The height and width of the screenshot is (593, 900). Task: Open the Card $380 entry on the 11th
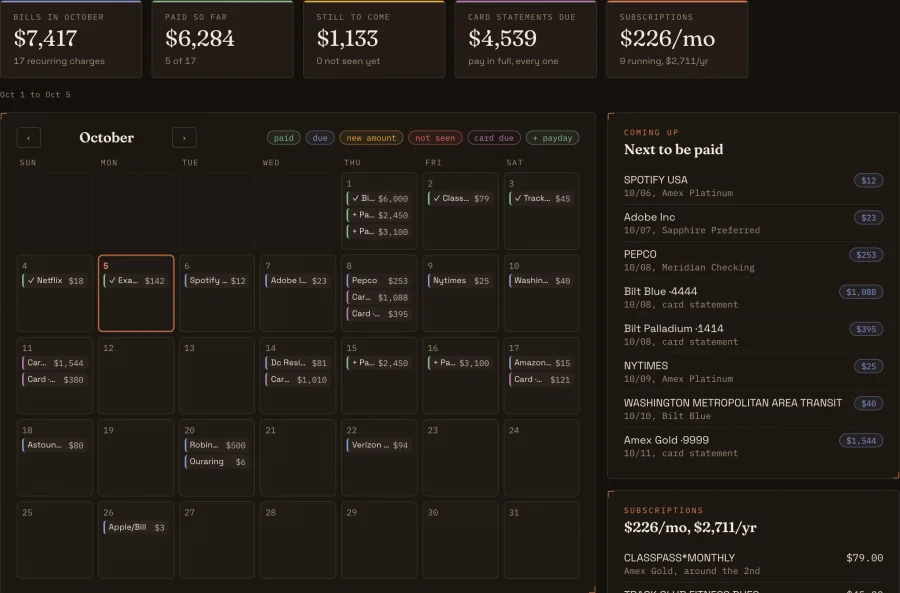(55, 379)
